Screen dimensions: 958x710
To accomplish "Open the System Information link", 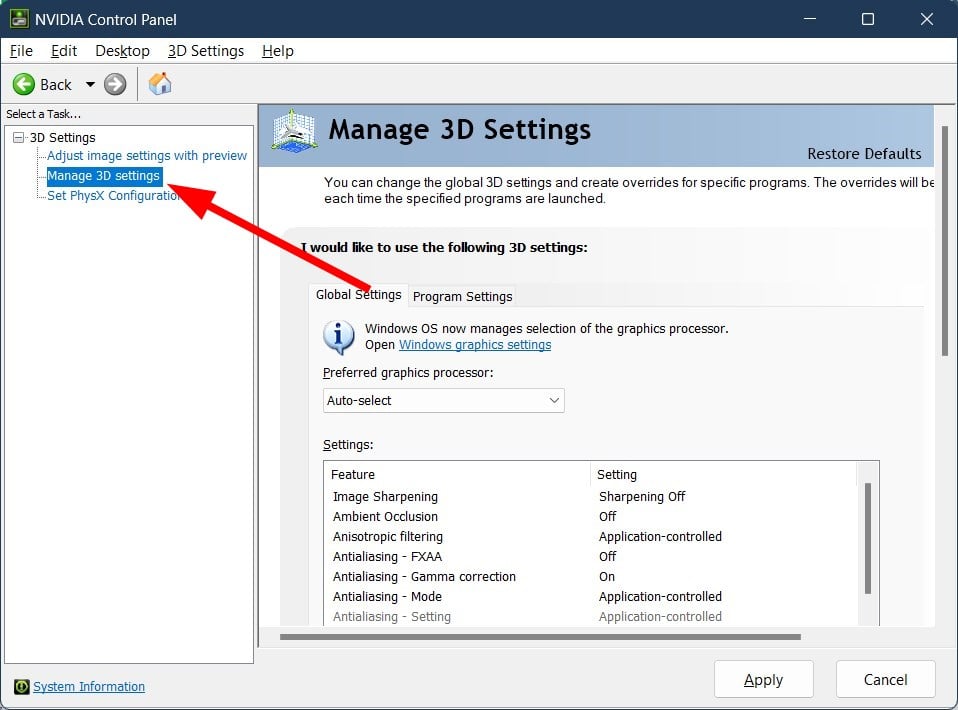I will 89,687.
